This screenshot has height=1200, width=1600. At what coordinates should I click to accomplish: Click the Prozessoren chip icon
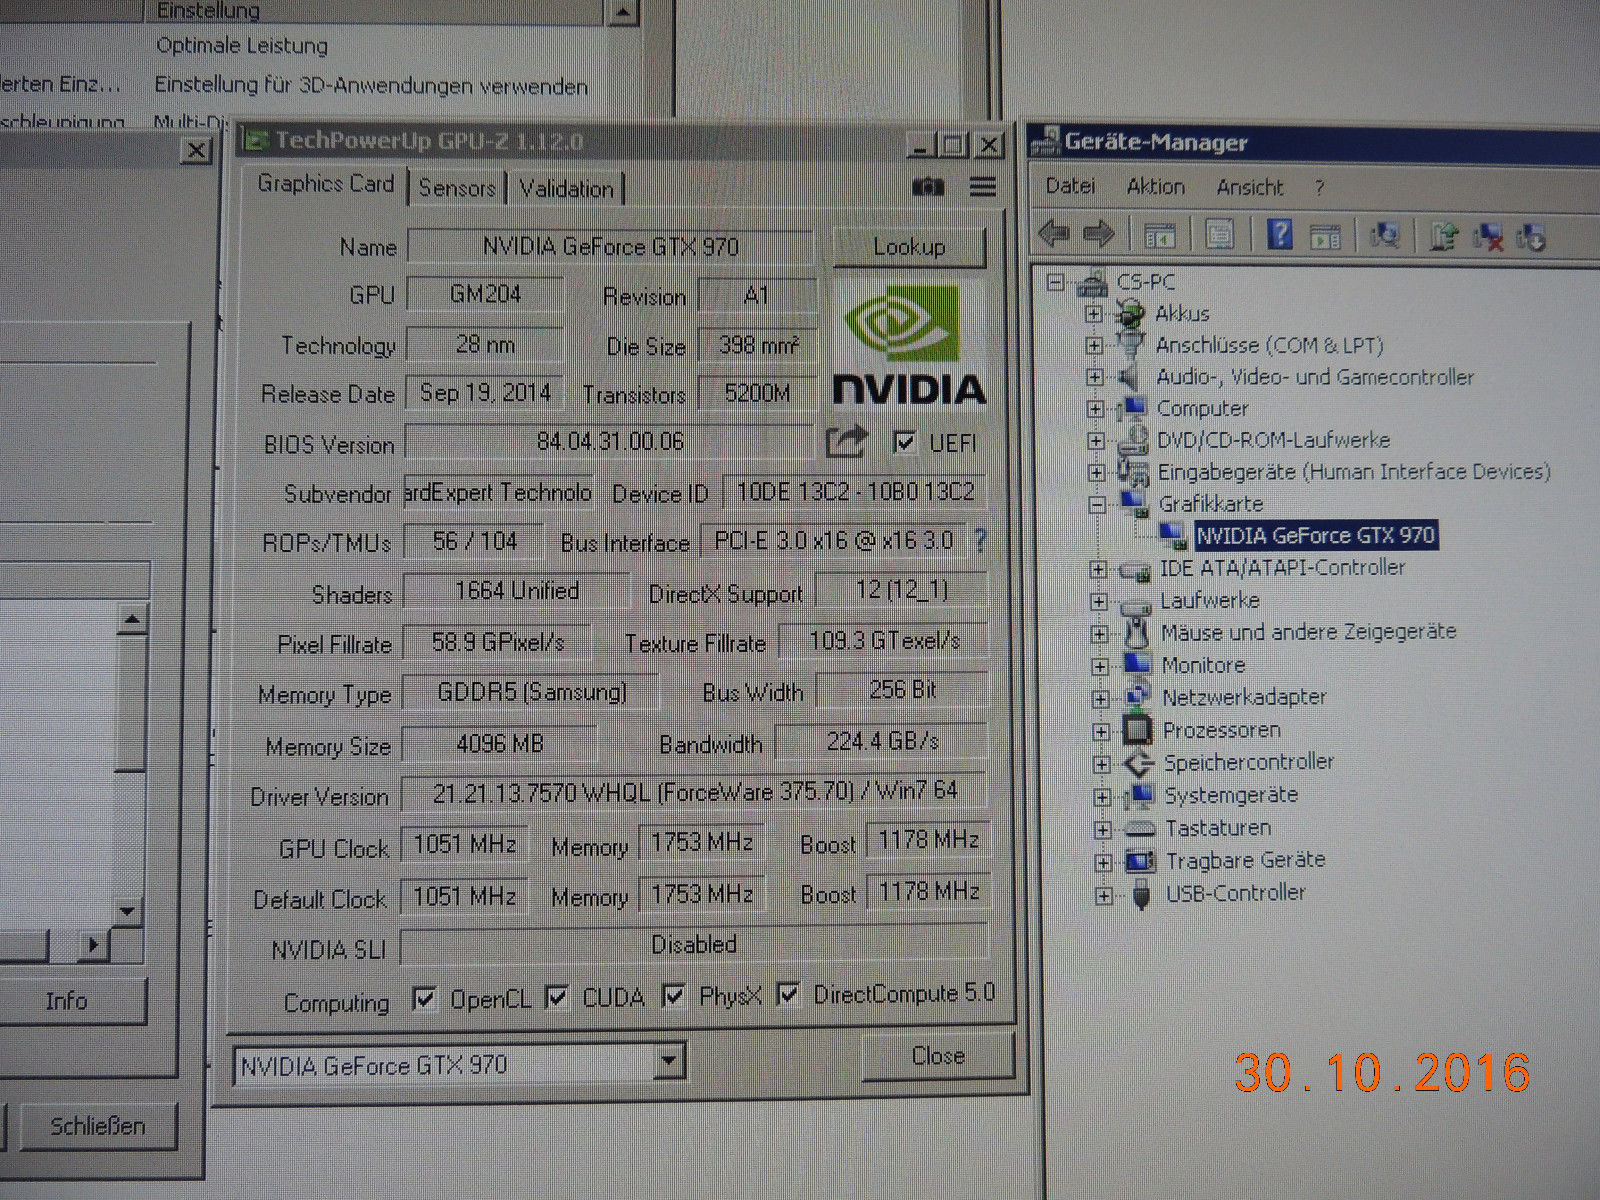[x=1136, y=730]
